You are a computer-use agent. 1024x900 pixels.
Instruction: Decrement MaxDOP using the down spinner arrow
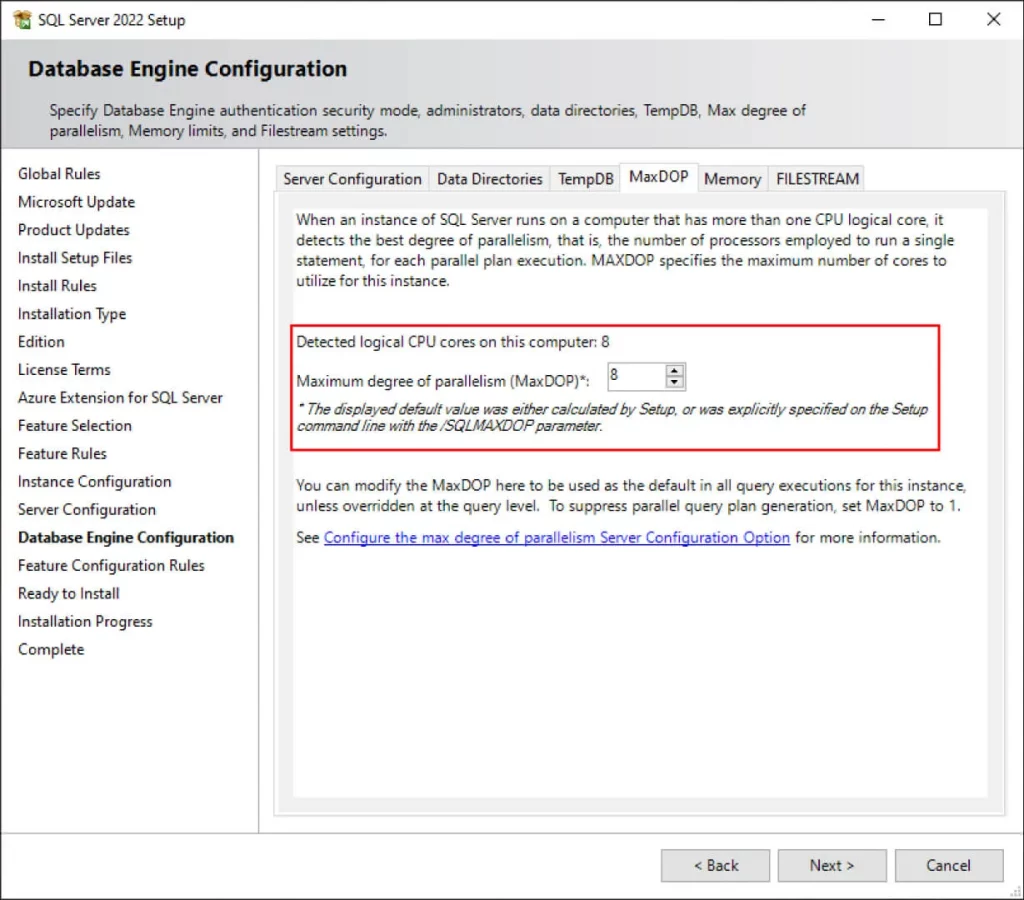coord(675,381)
